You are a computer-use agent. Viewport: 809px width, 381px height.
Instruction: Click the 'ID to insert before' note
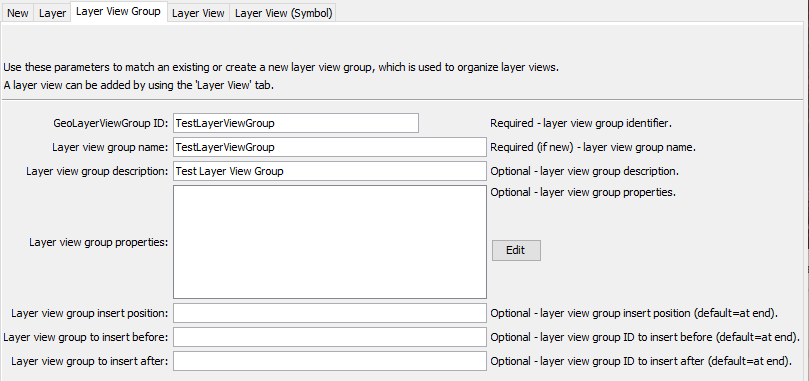(x=645, y=337)
